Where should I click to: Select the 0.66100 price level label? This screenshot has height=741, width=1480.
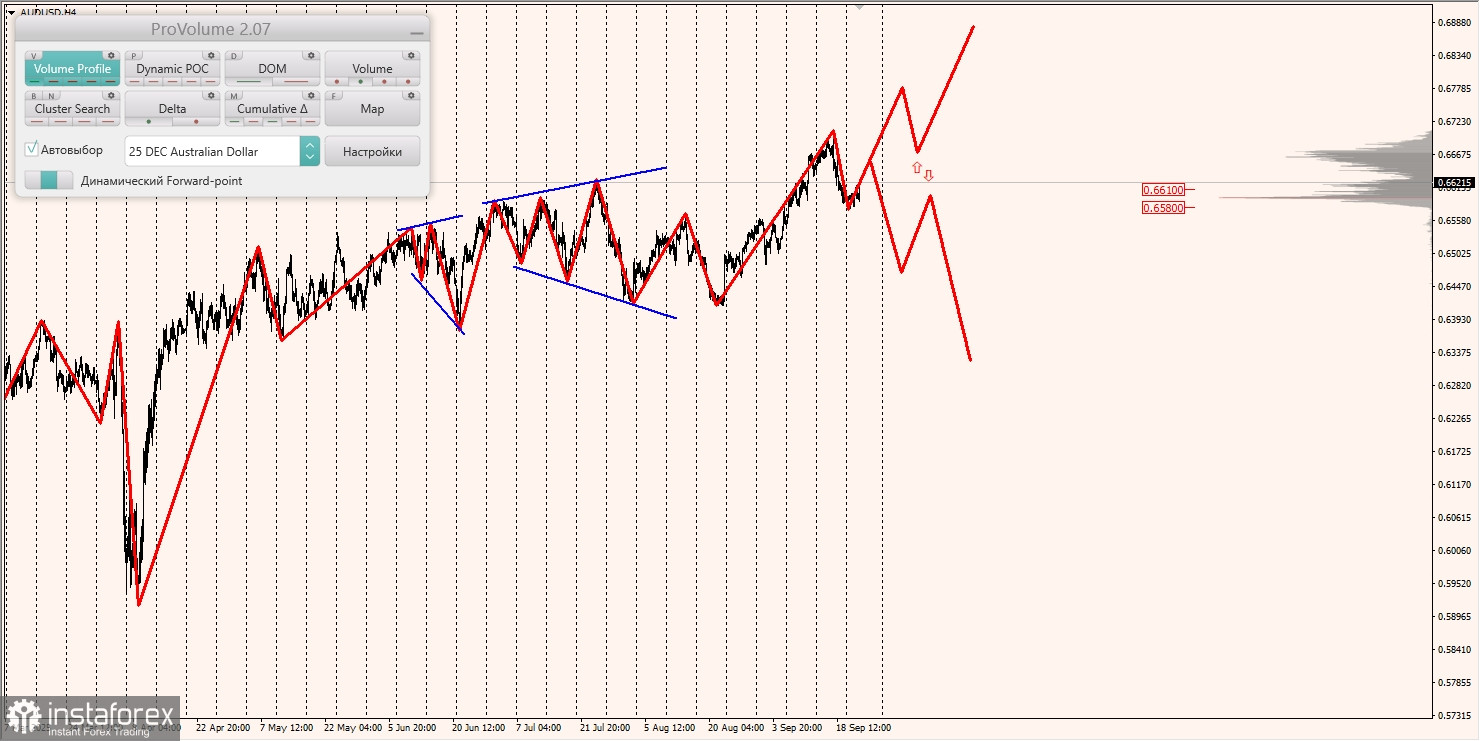tap(1163, 189)
